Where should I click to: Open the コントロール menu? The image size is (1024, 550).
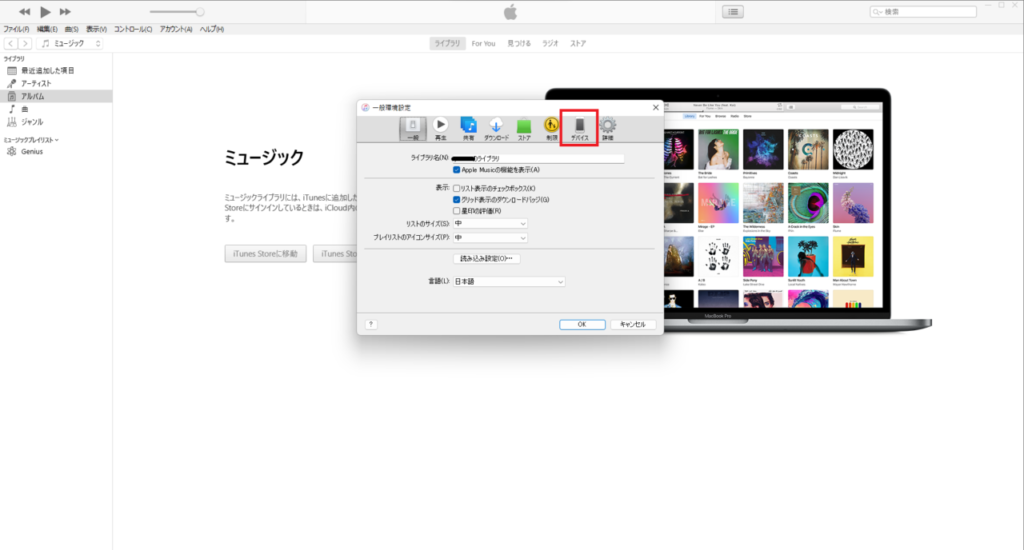pyautogui.click(x=133, y=29)
